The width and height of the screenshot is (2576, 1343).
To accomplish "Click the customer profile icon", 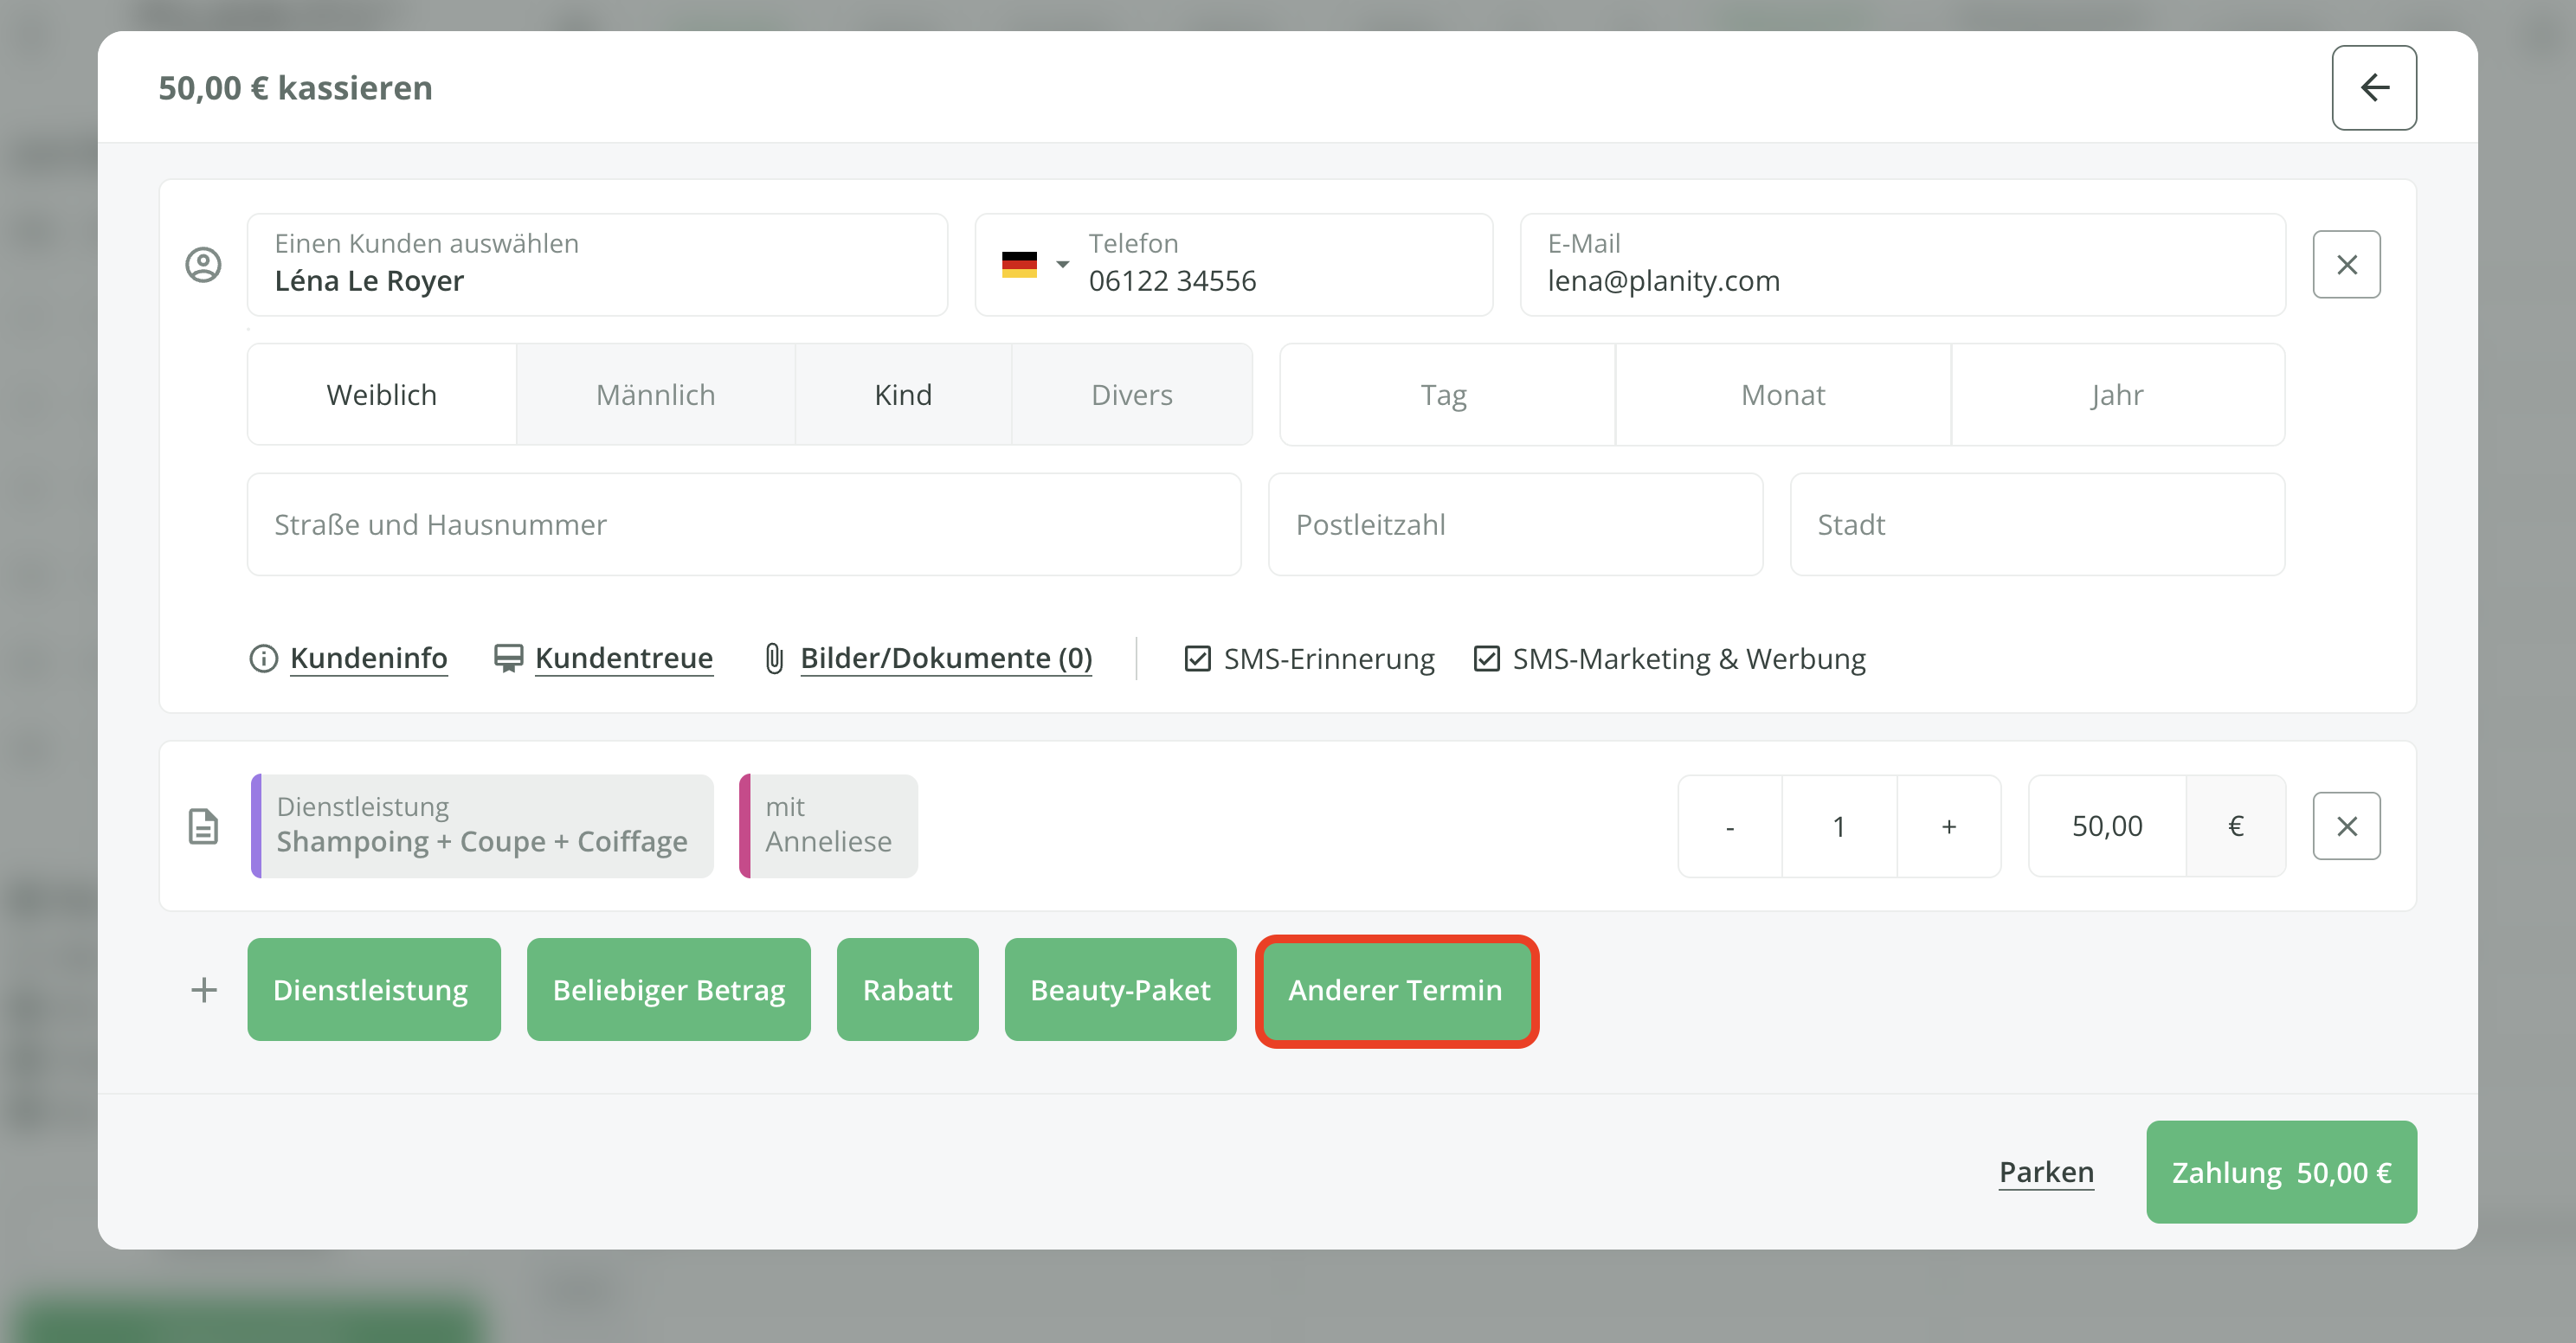I will 204,265.
